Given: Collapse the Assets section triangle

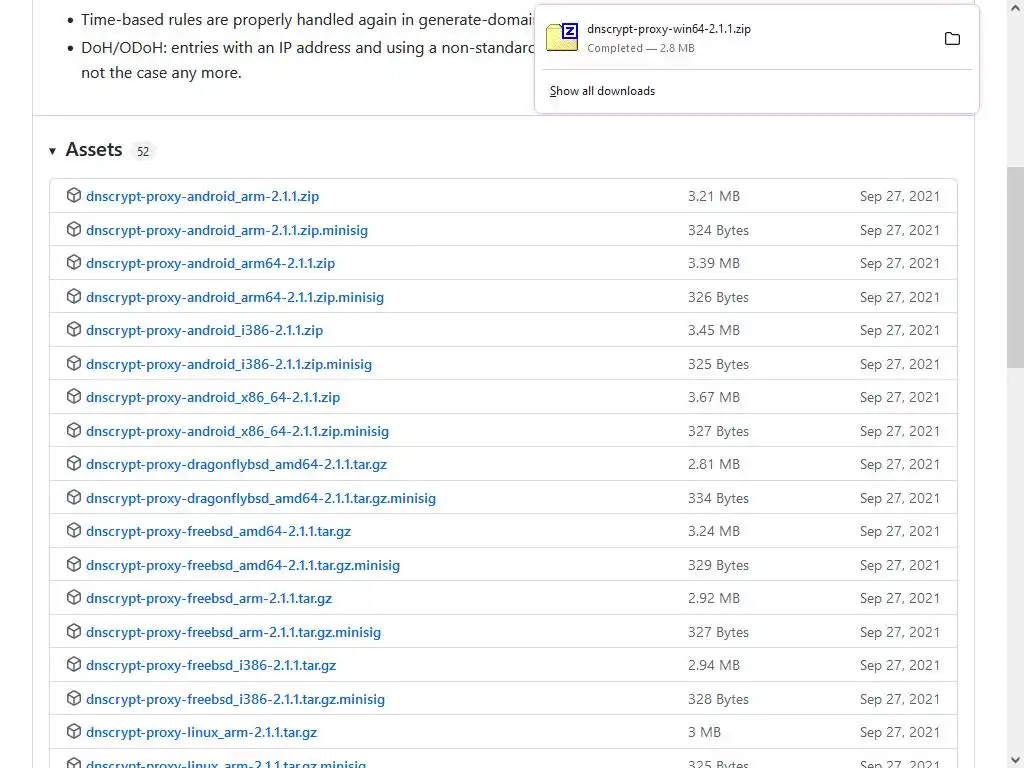Looking at the screenshot, I should (x=52, y=151).
